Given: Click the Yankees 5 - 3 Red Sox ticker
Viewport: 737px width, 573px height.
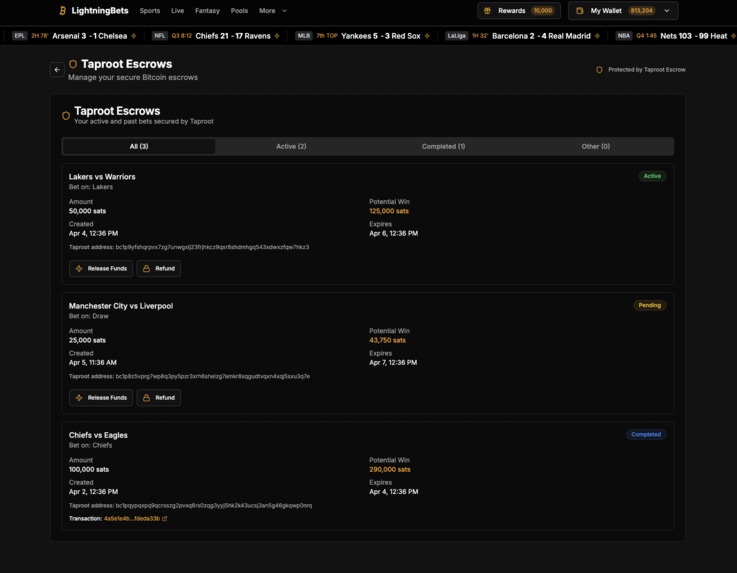Looking at the screenshot, I should pyautogui.click(x=381, y=36).
